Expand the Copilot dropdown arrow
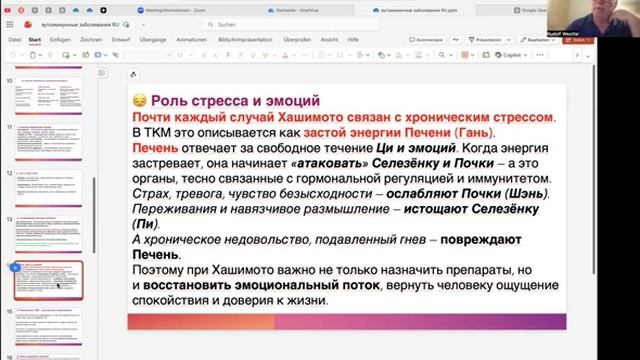The height and width of the screenshot is (360, 640). pyautogui.click(x=526, y=55)
